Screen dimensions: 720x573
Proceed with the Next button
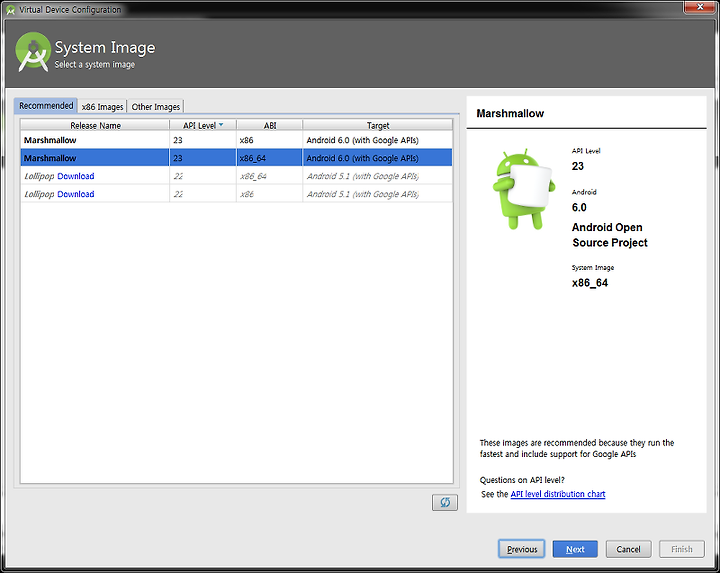[x=575, y=549]
